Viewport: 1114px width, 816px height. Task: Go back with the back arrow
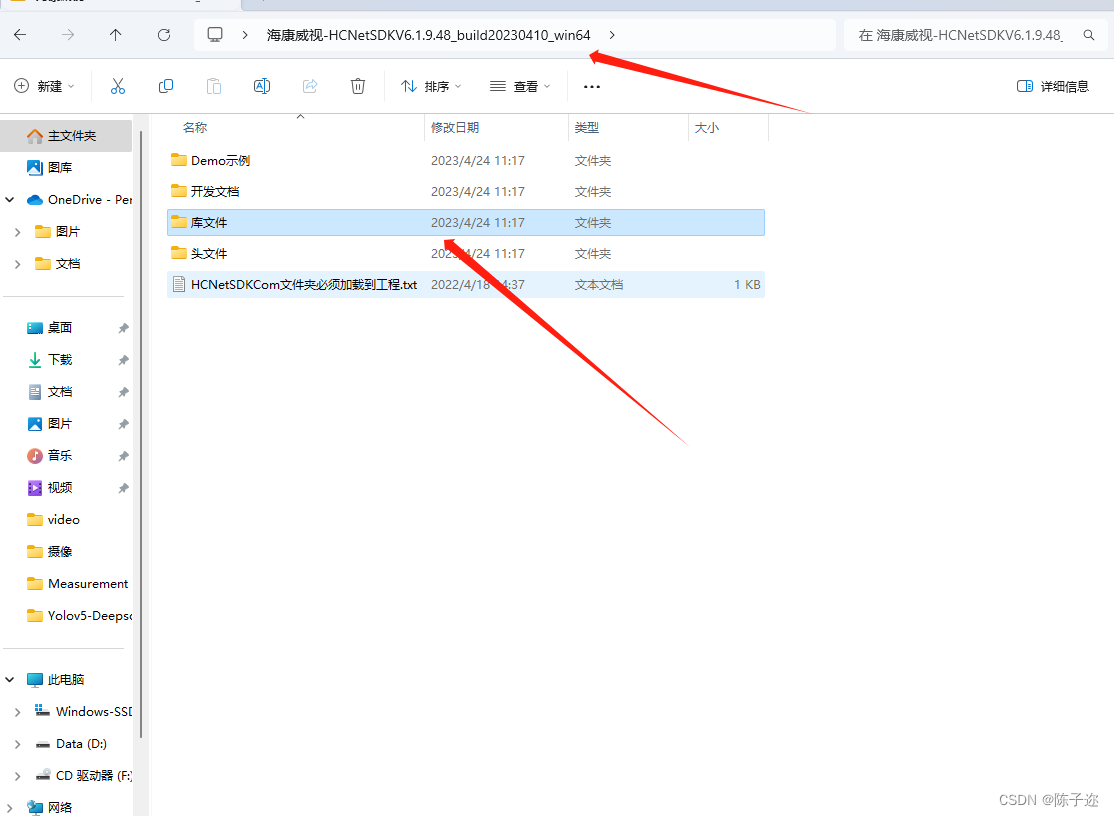click(x=20, y=35)
